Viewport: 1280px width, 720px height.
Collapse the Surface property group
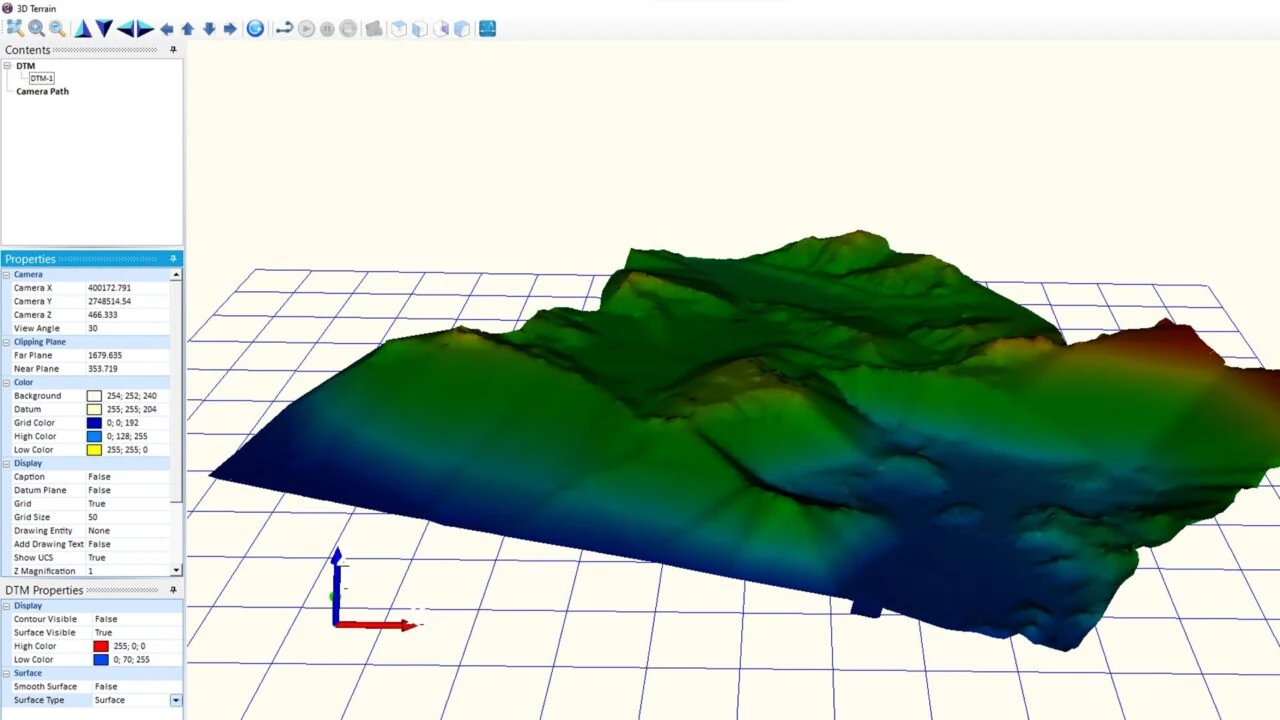(x=6, y=673)
